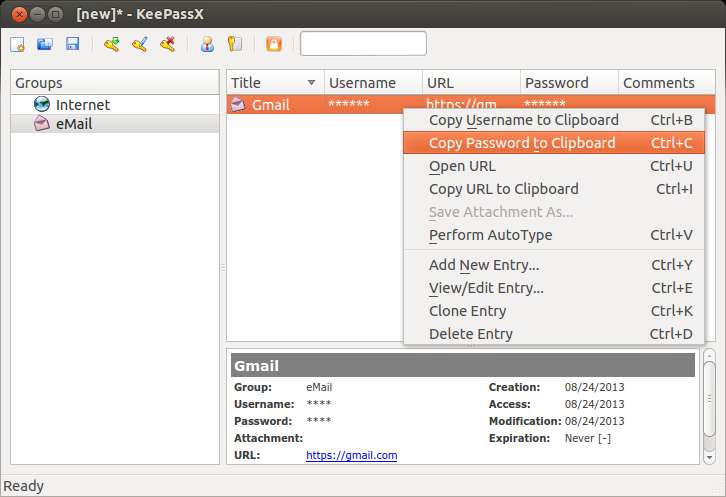The height and width of the screenshot is (497, 726).
Task: Click the Add New Entry key icon
Action: point(112,44)
